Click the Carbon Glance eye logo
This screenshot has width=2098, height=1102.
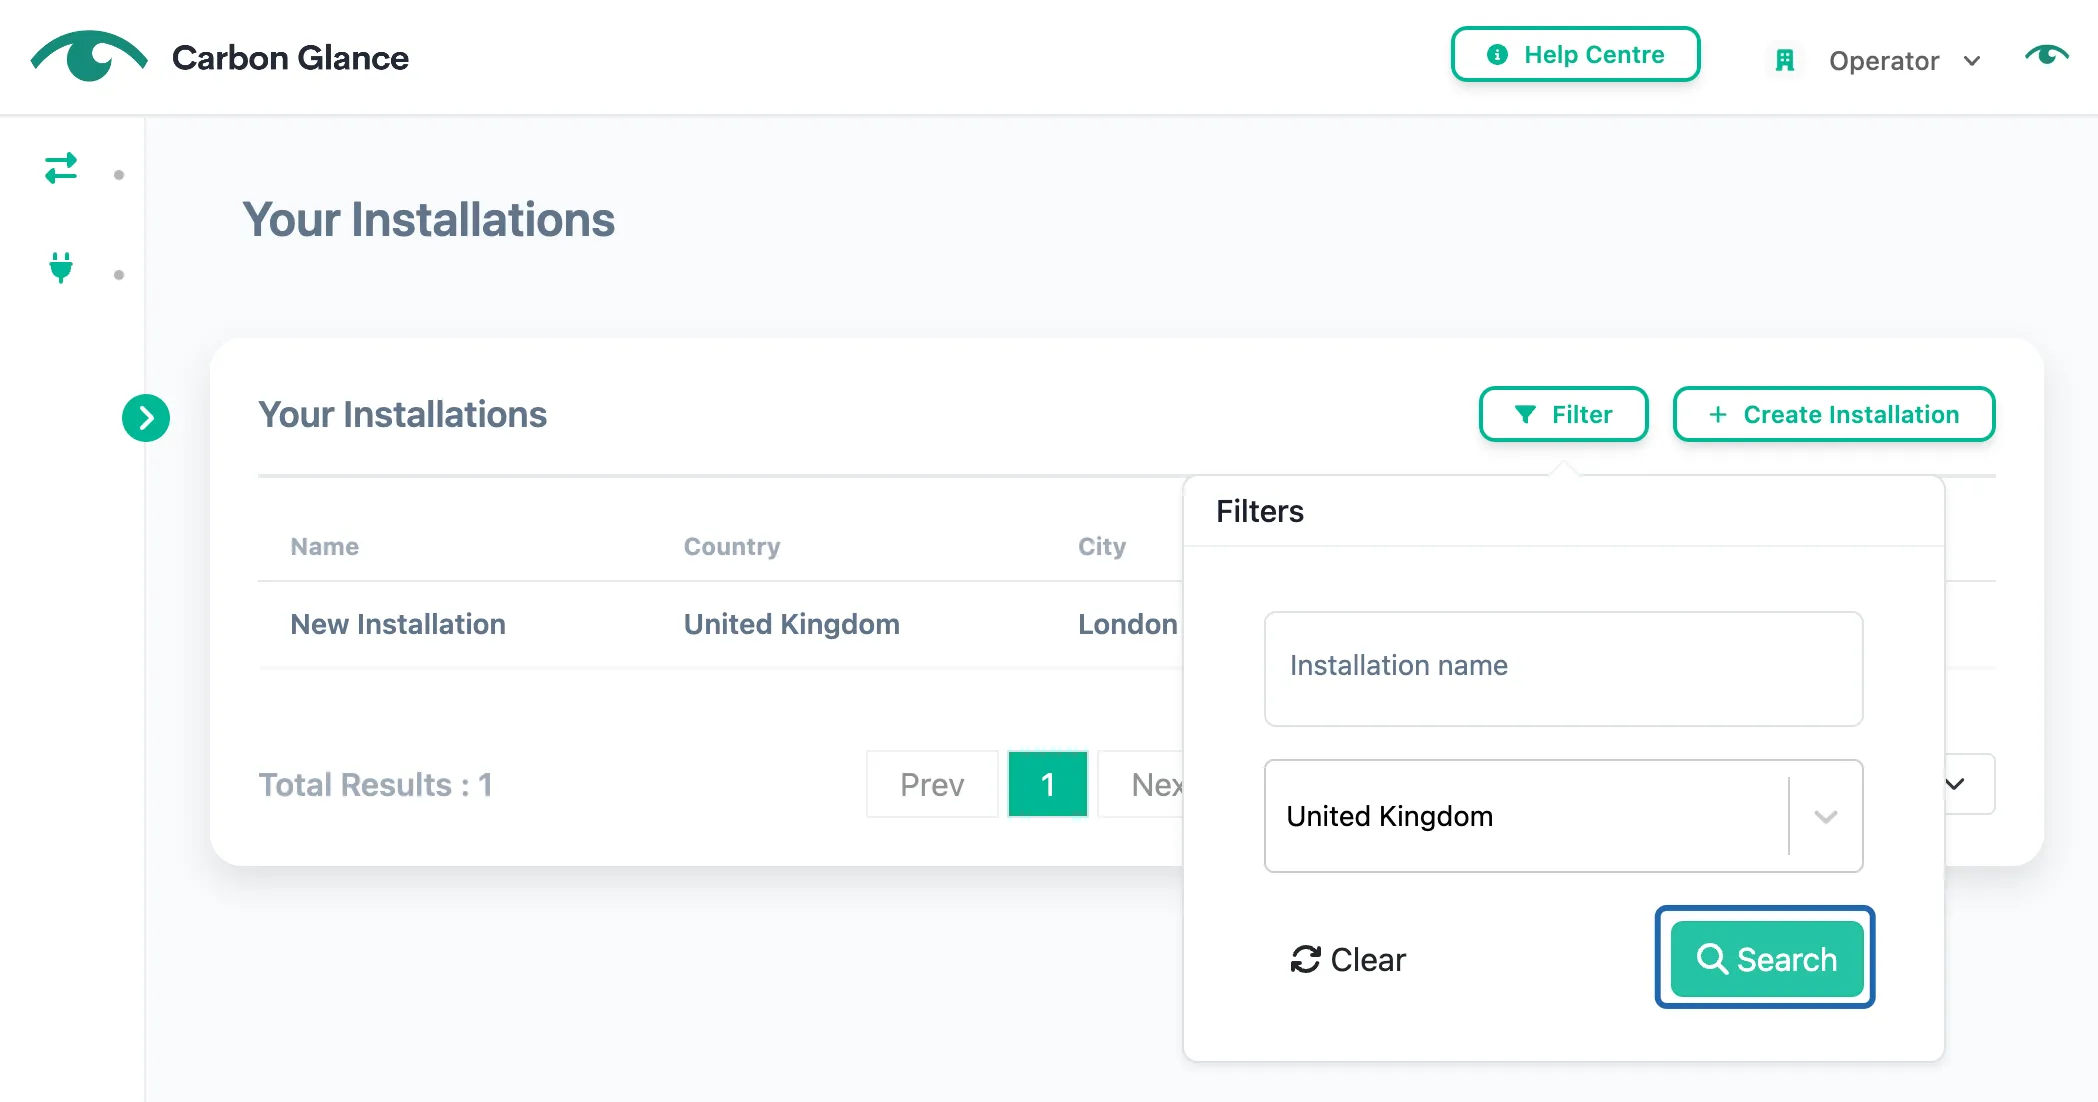point(89,56)
